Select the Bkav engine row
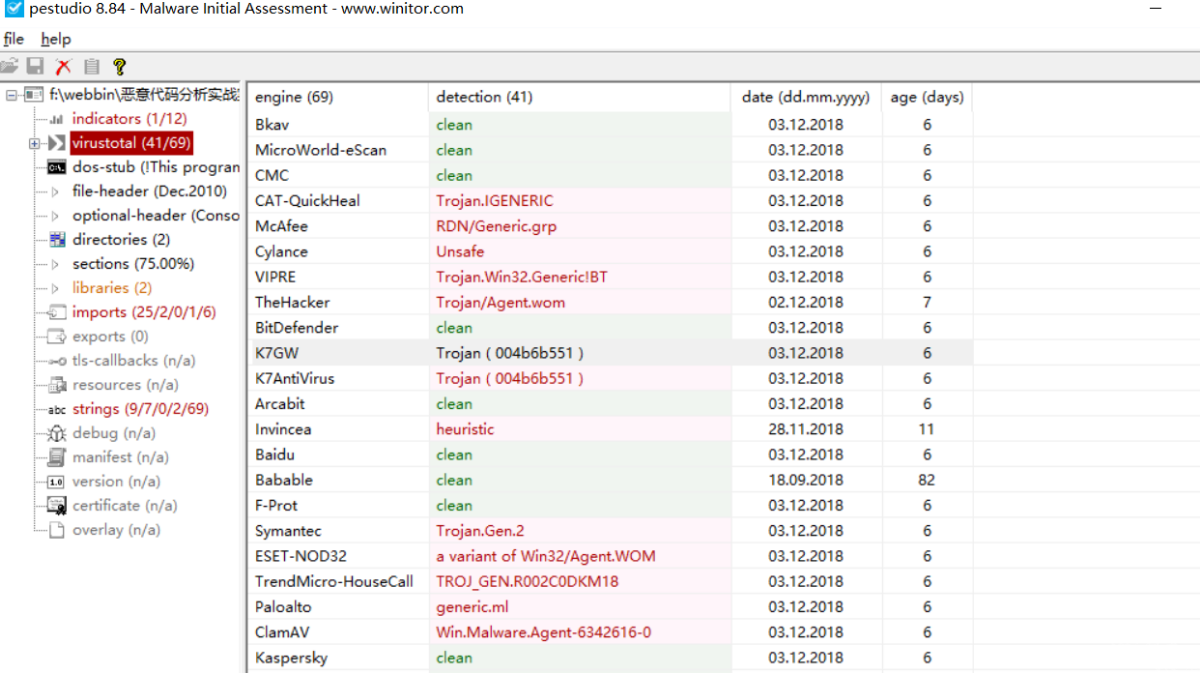The width and height of the screenshot is (1200, 673). 610,125
